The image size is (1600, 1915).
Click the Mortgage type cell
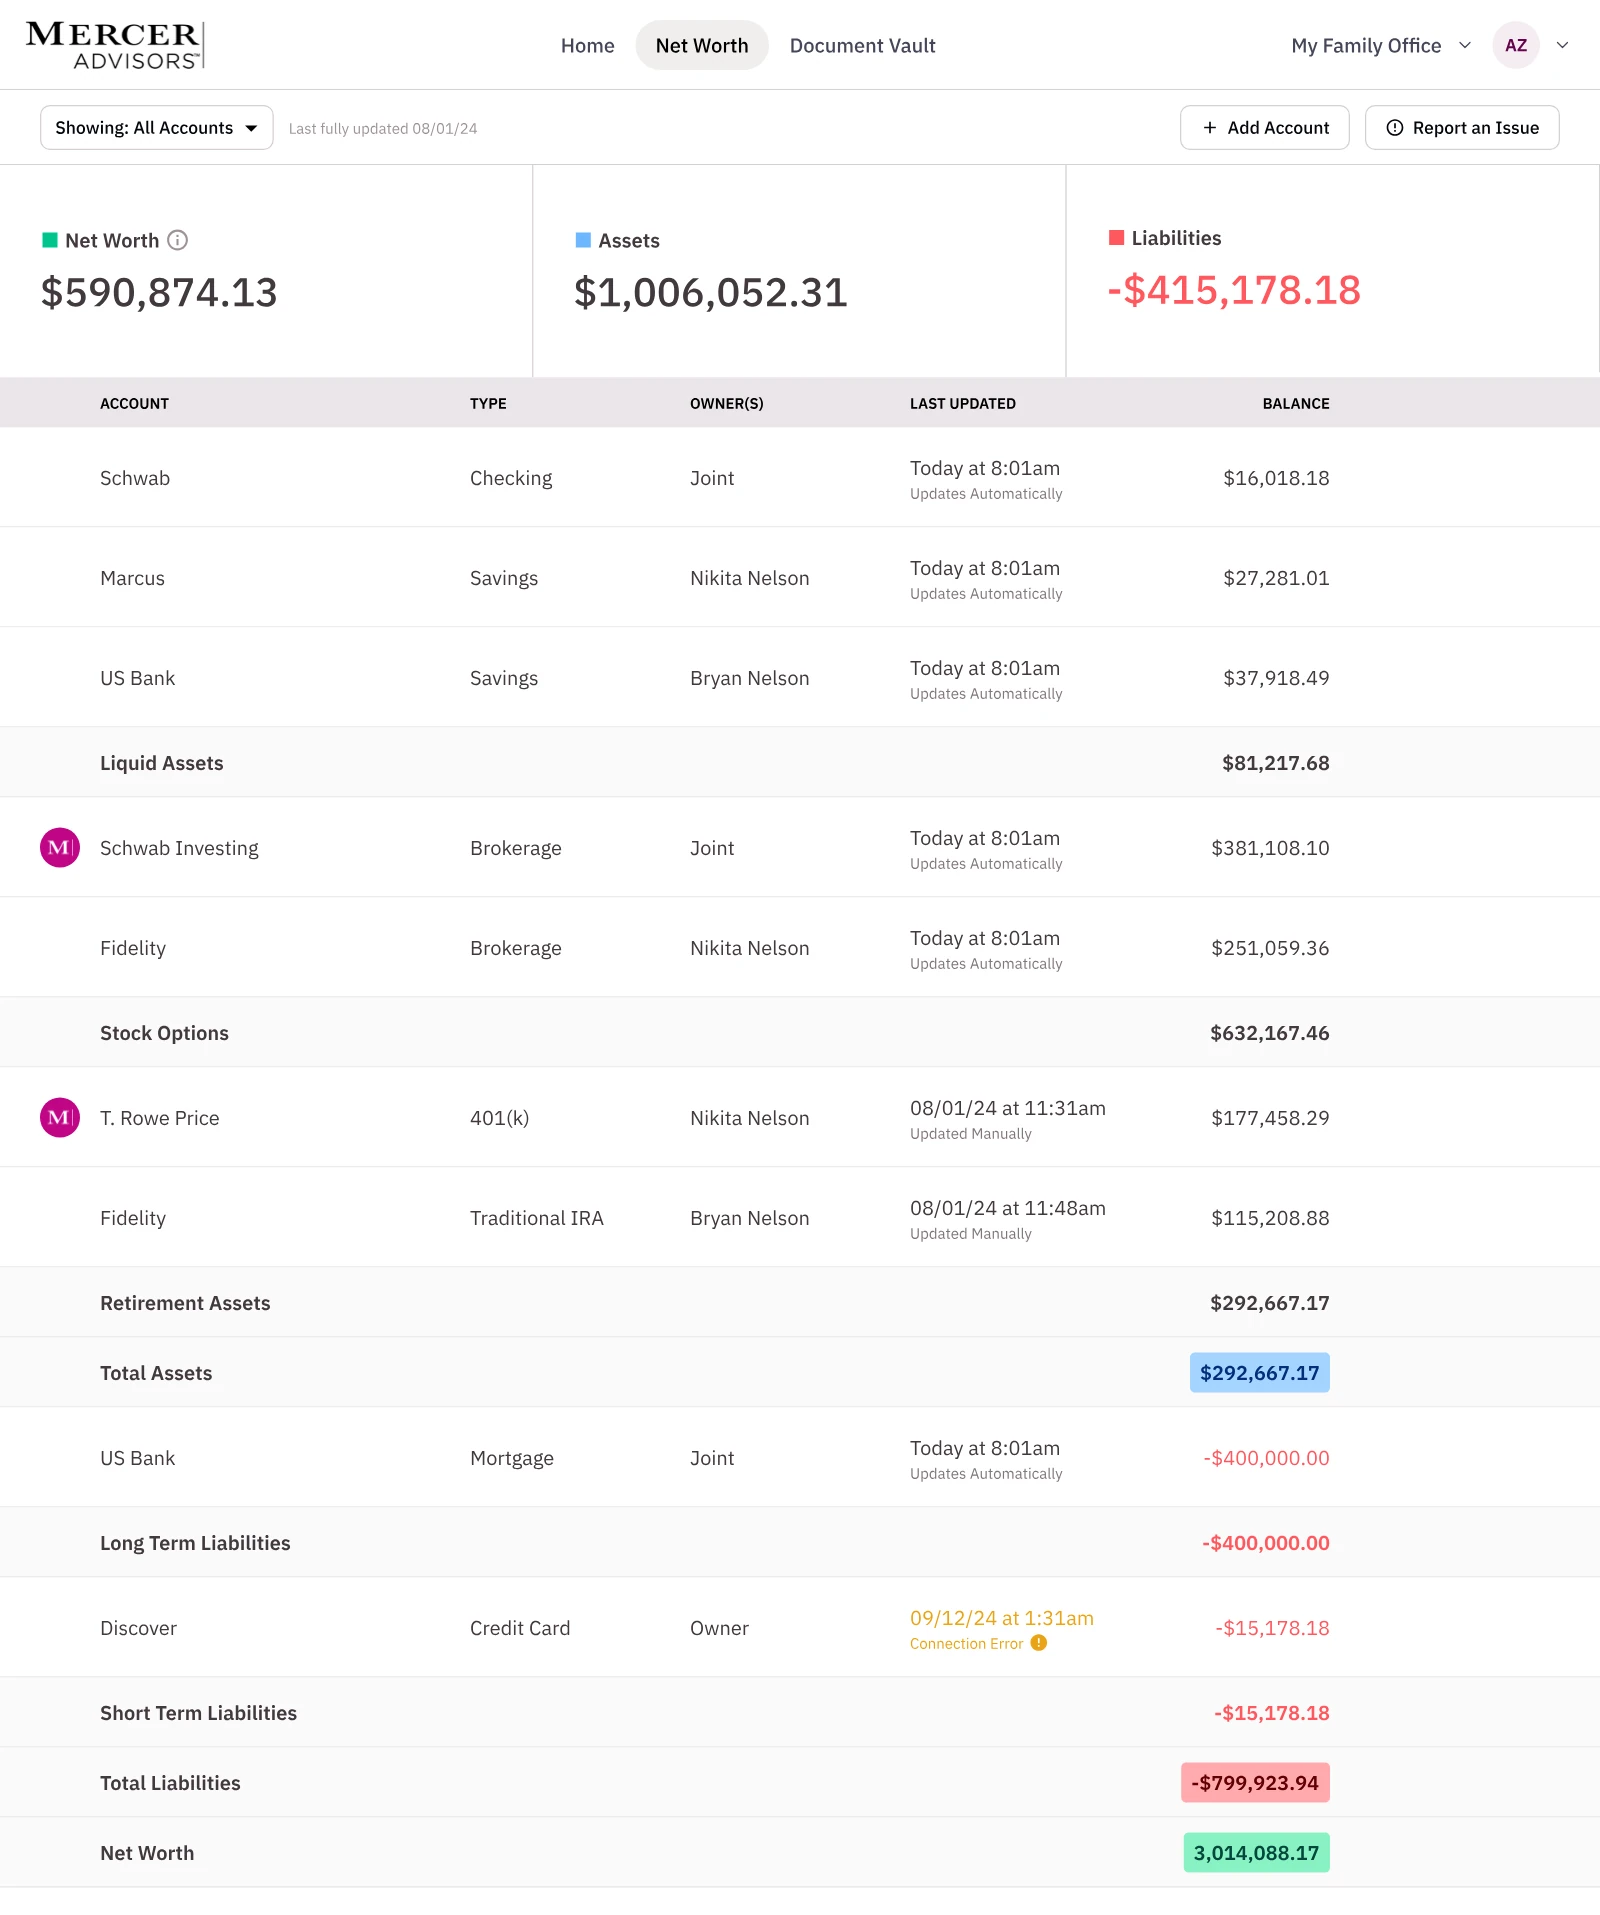tap(512, 1458)
